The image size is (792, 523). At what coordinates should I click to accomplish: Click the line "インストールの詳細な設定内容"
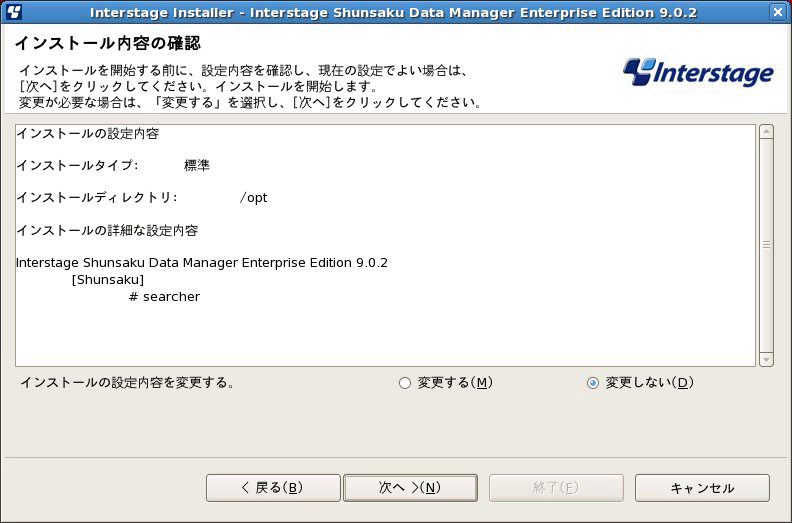[107, 230]
